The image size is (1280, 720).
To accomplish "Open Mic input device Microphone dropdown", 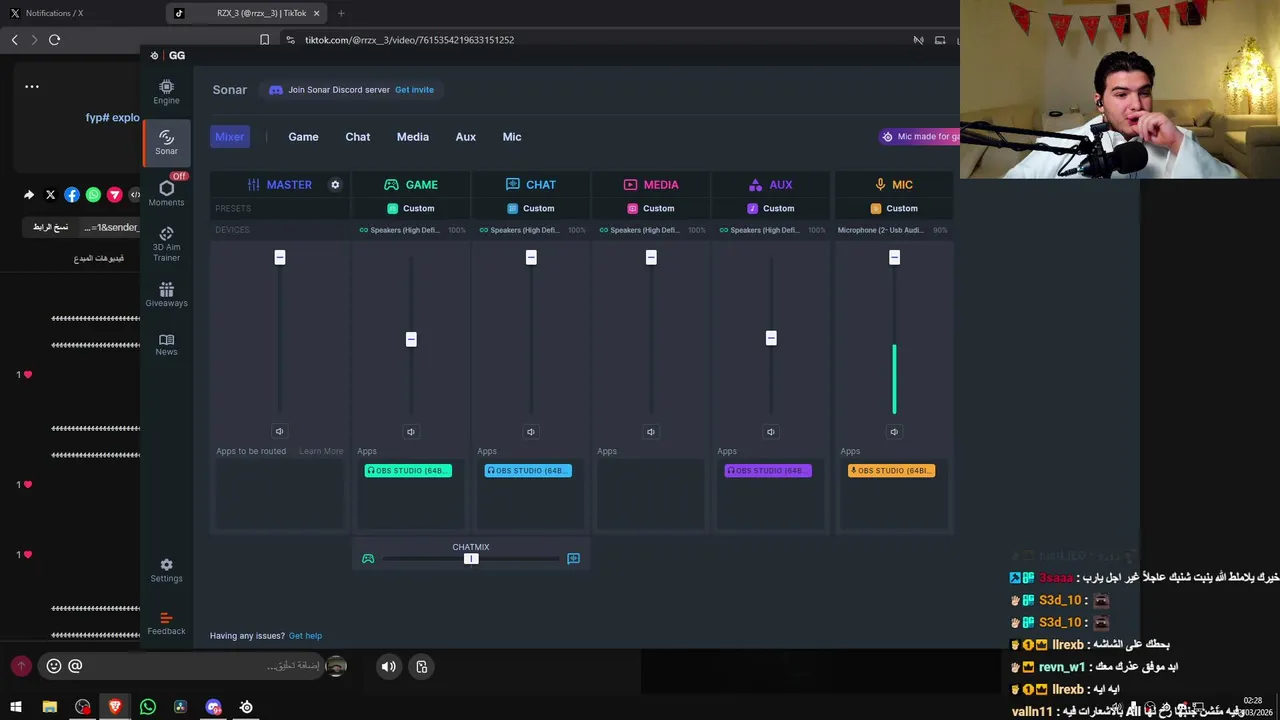I will pyautogui.click(x=892, y=230).
